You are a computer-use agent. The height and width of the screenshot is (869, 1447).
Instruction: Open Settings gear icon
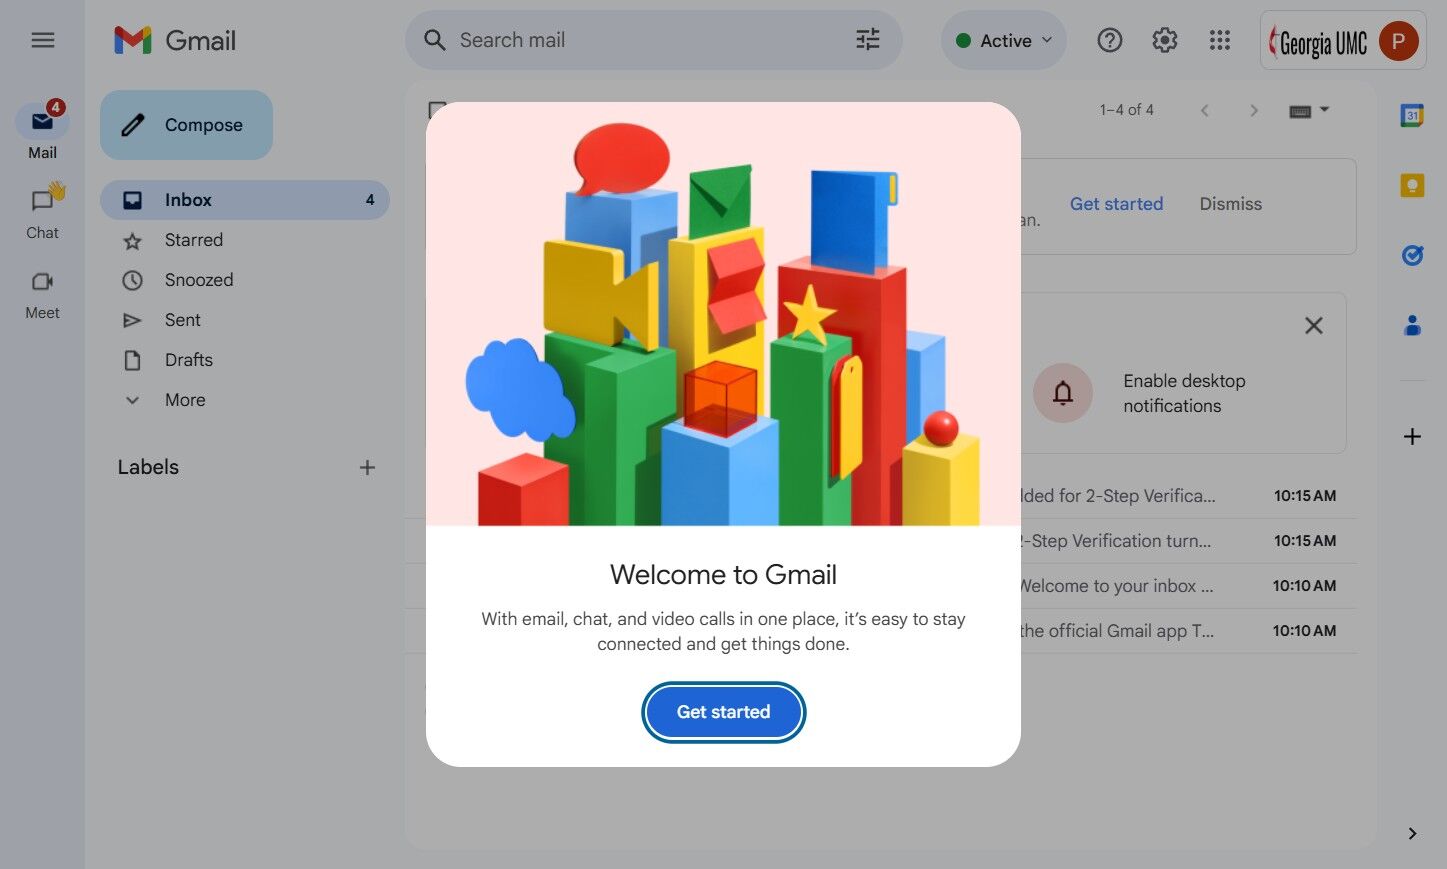coord(1164,40)
